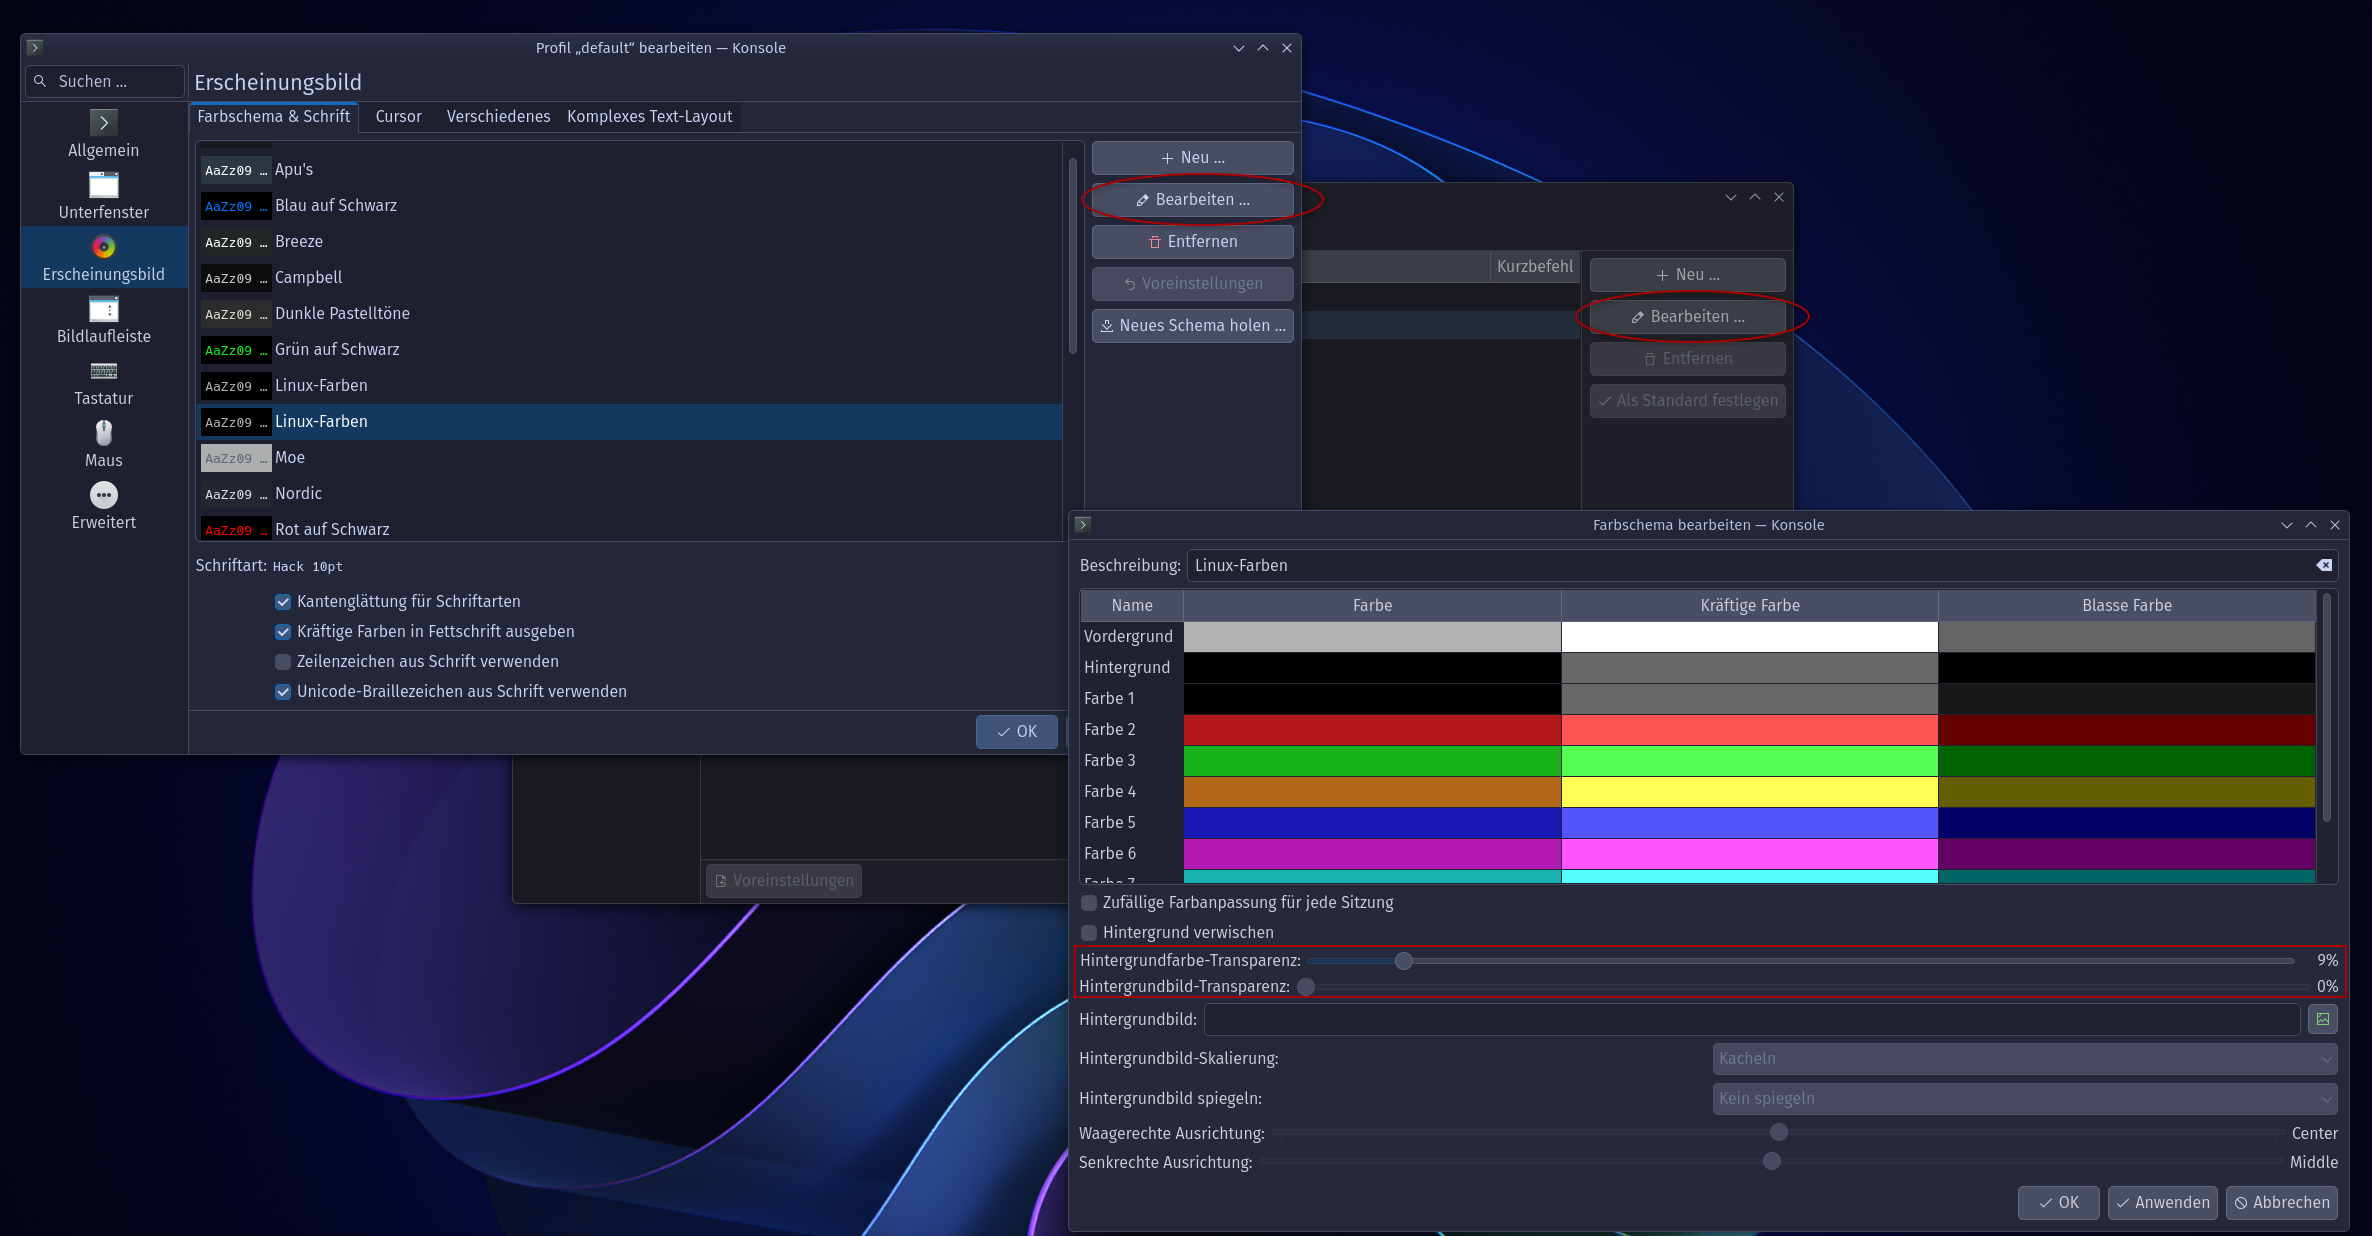Click the color table vertical scrollbar

2327,707
